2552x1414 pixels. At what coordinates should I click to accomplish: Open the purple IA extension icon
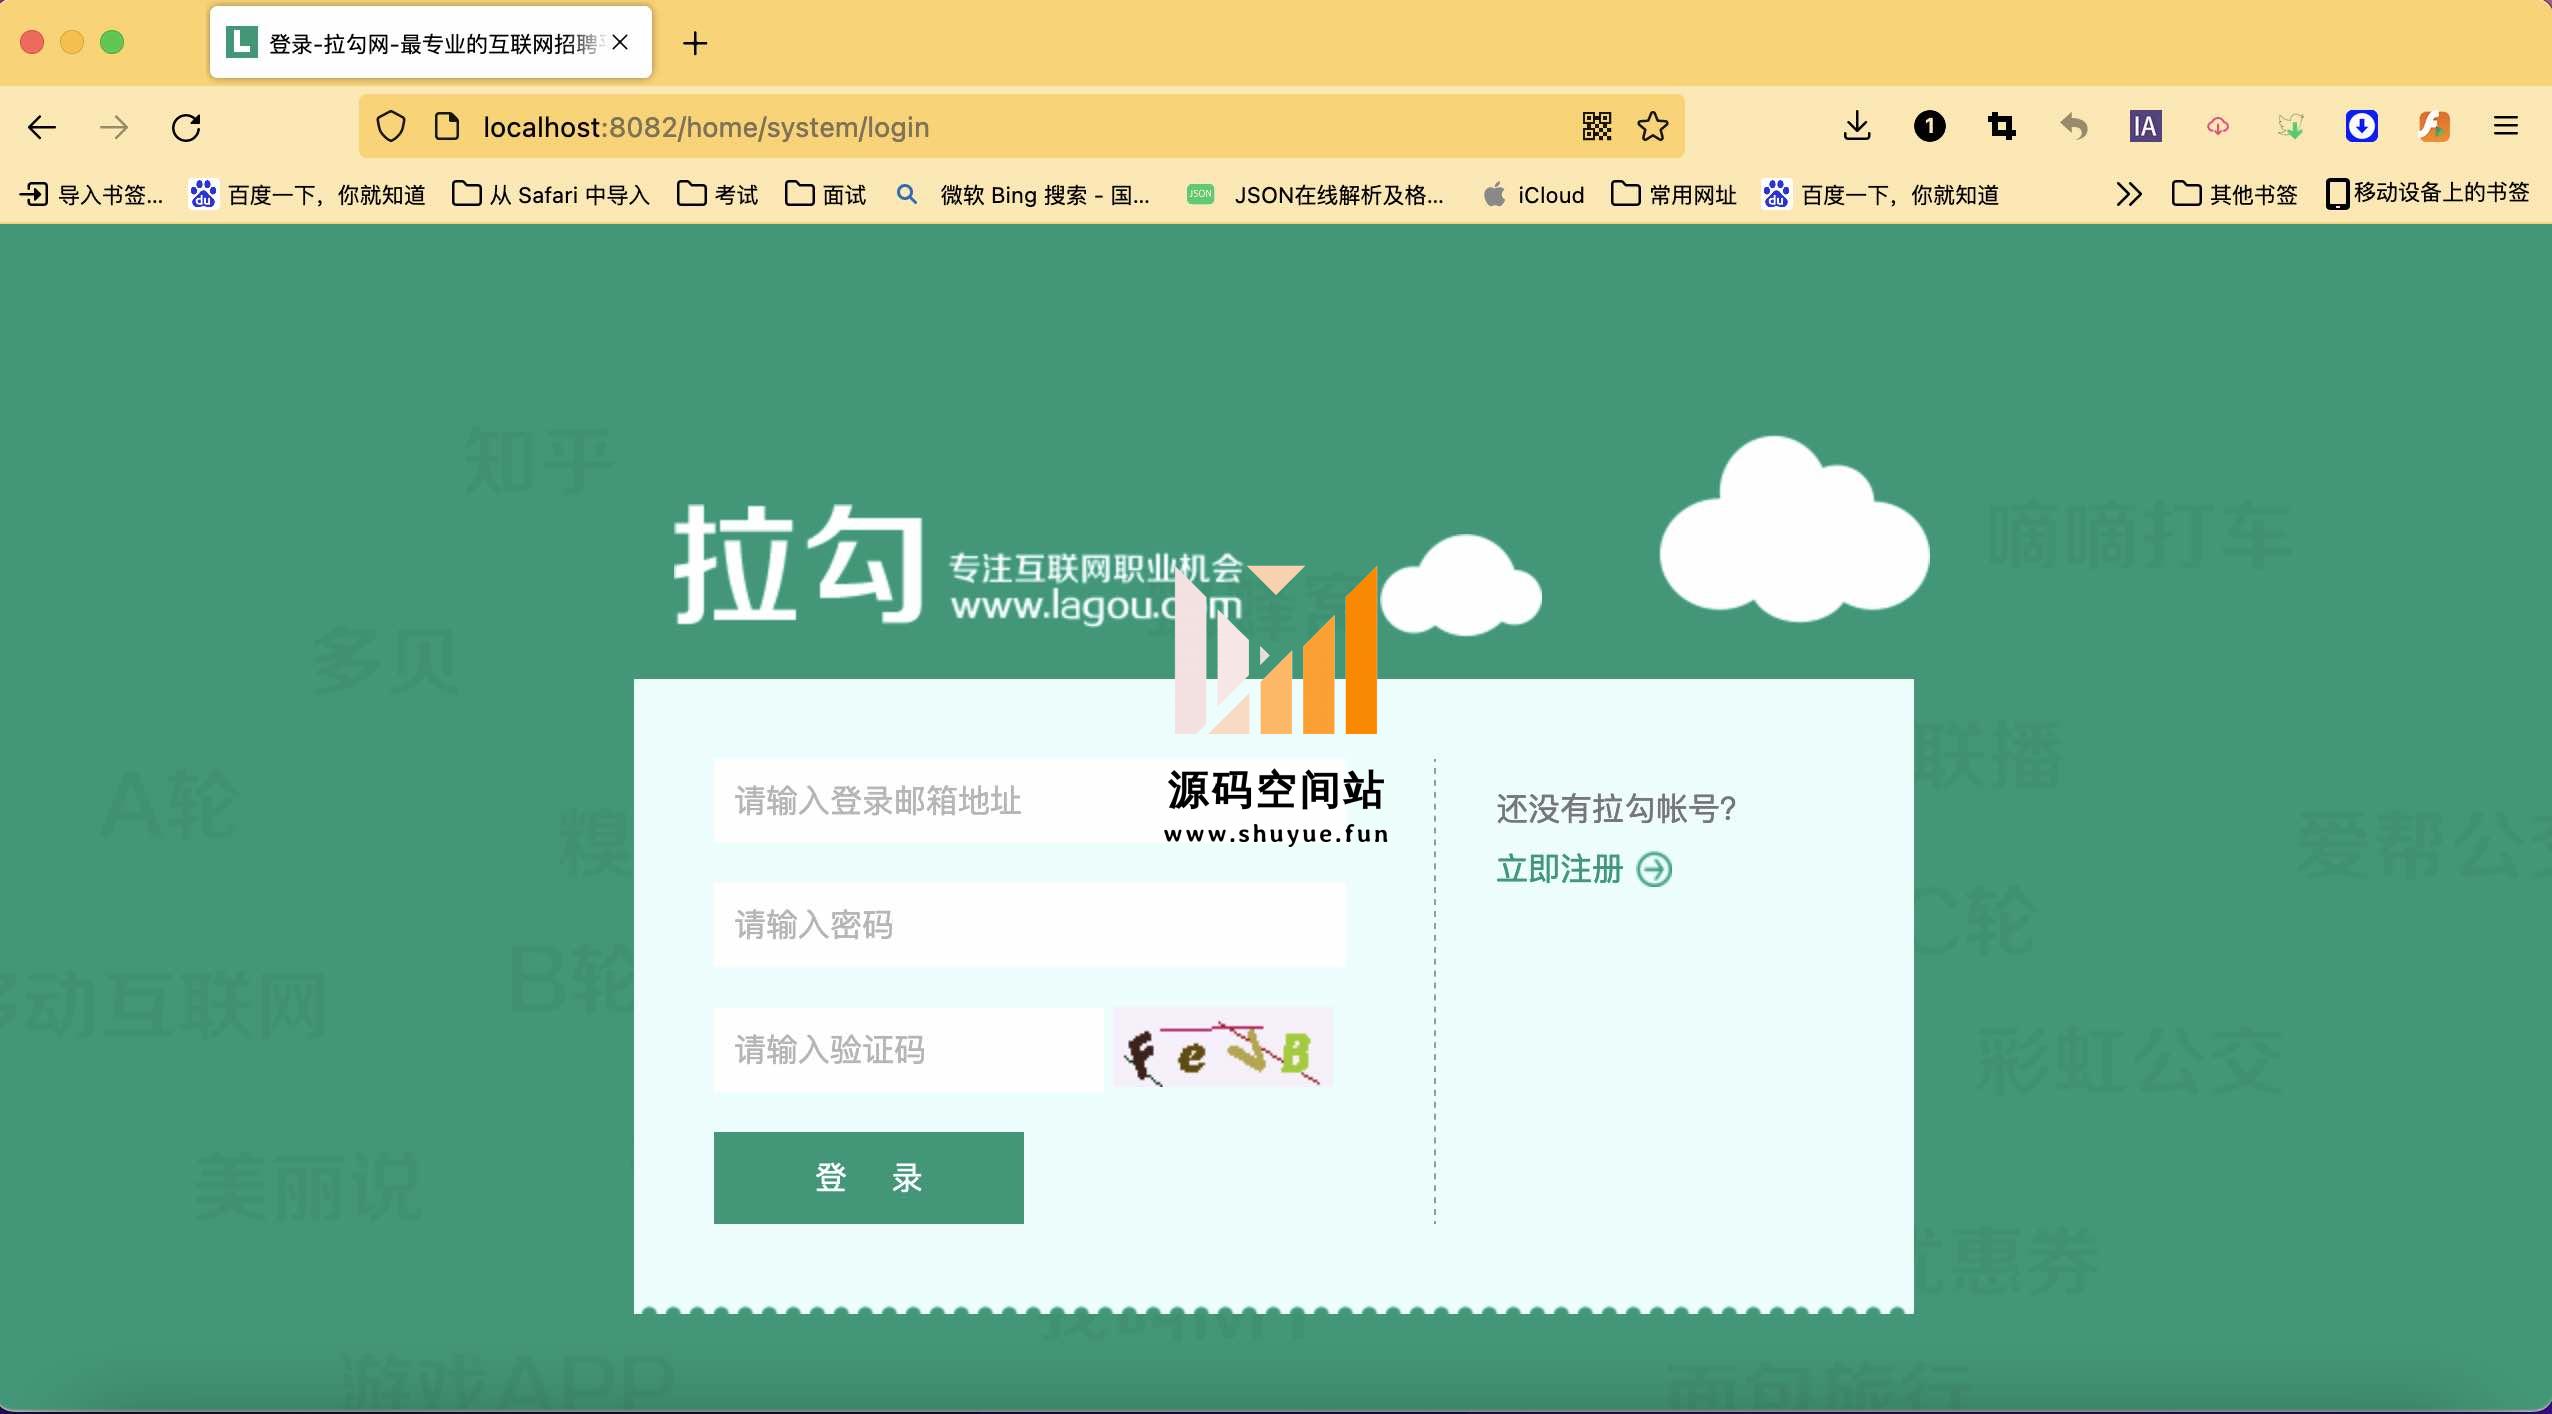[x=2146, y=126]
